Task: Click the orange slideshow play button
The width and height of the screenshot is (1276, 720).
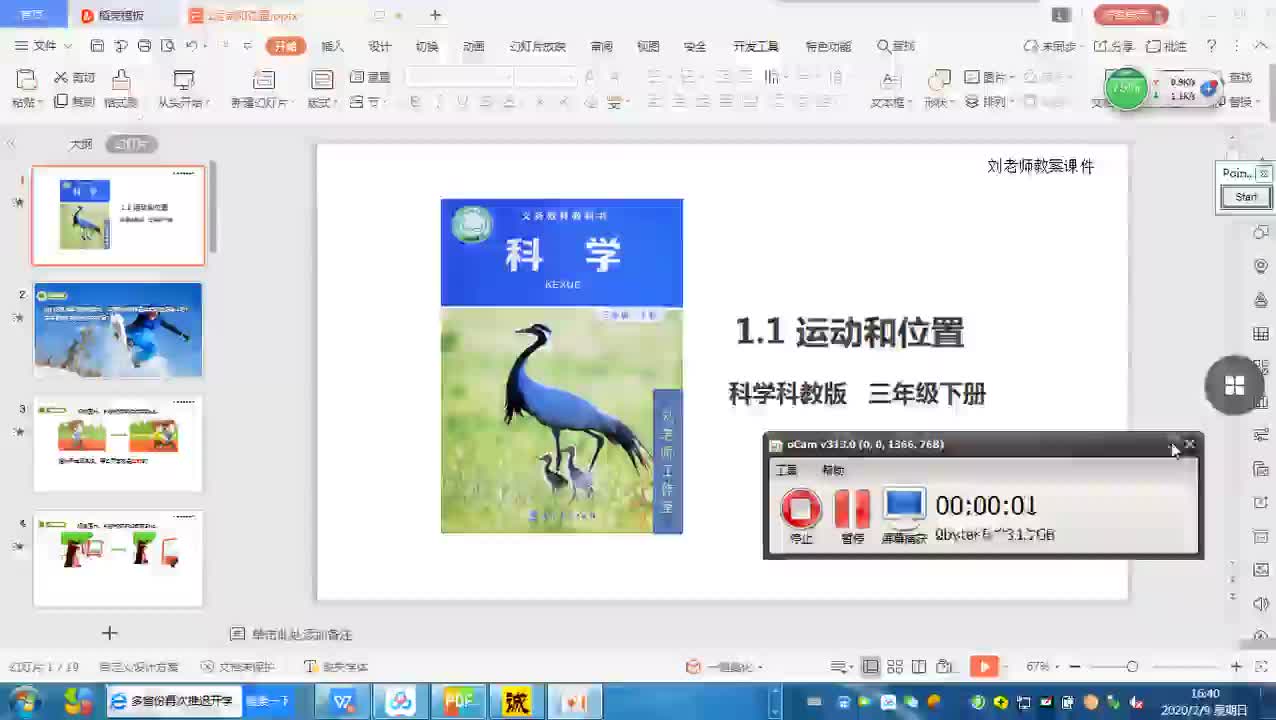Action: click(985, 667)
